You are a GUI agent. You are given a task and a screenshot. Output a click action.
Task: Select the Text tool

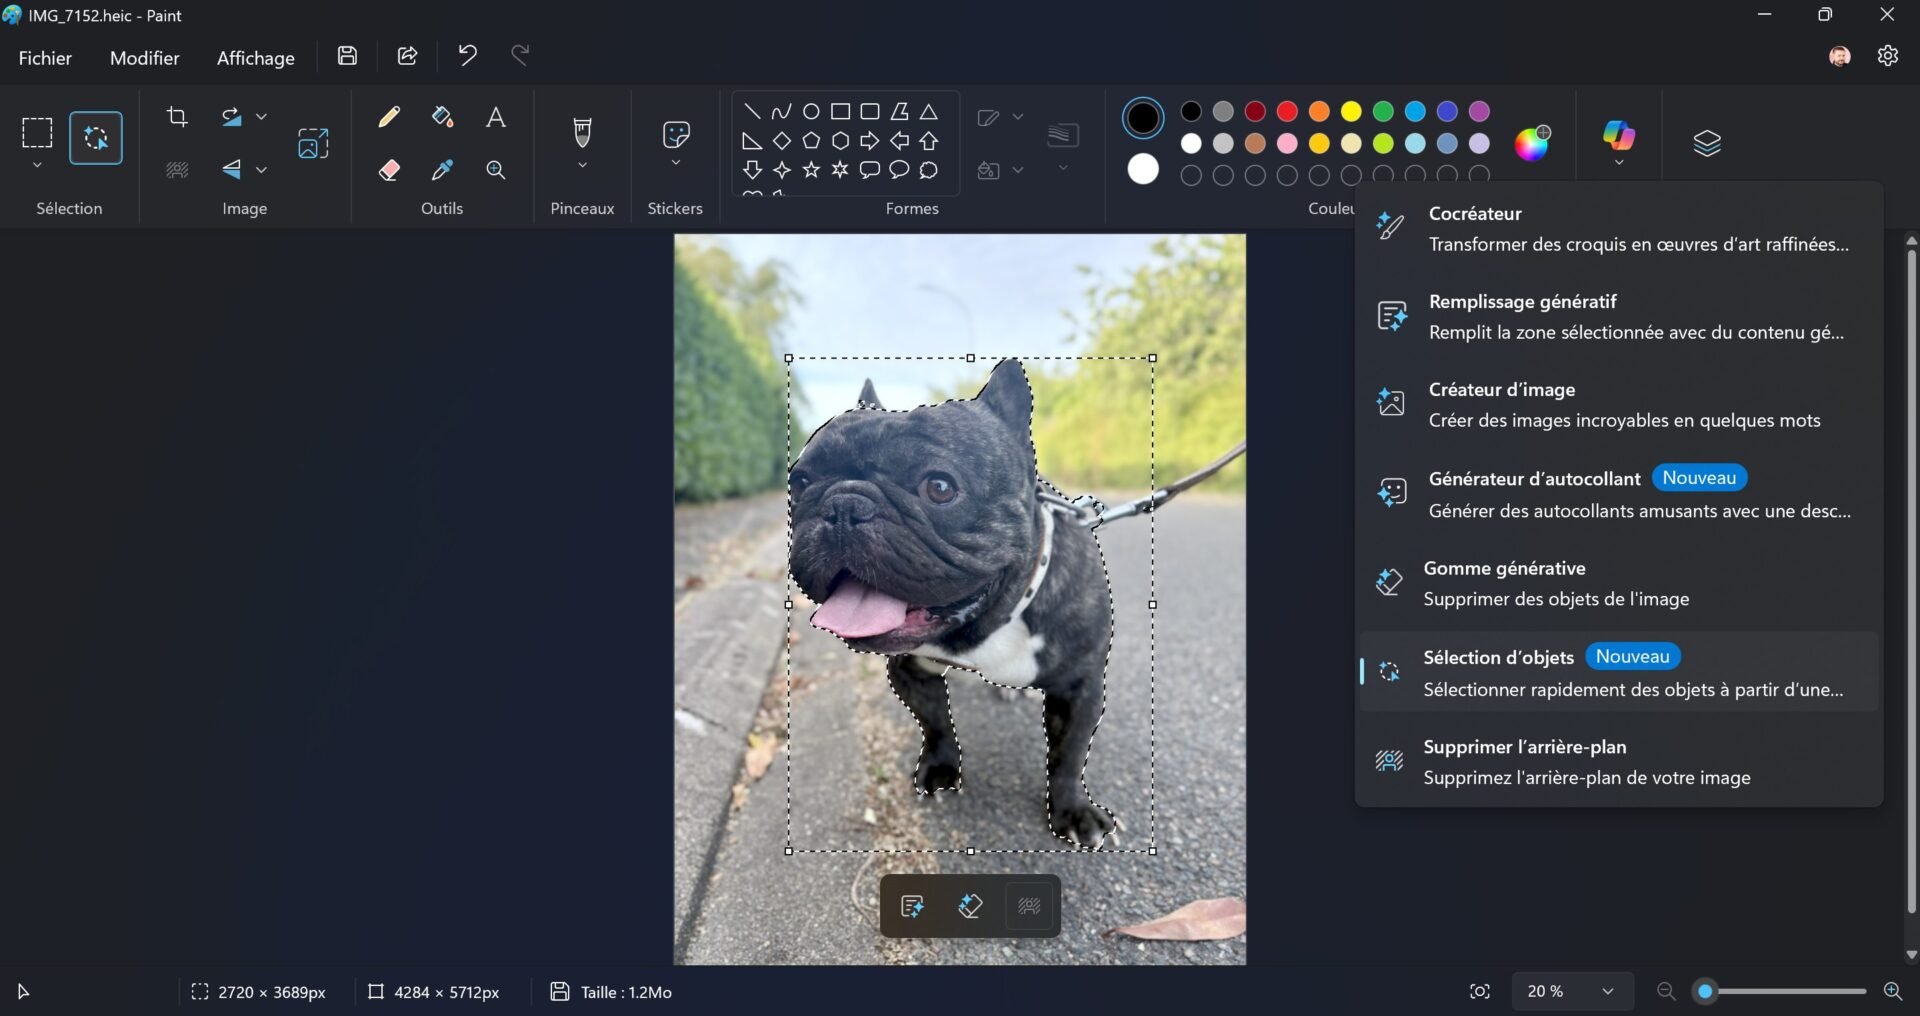point(495,117)
